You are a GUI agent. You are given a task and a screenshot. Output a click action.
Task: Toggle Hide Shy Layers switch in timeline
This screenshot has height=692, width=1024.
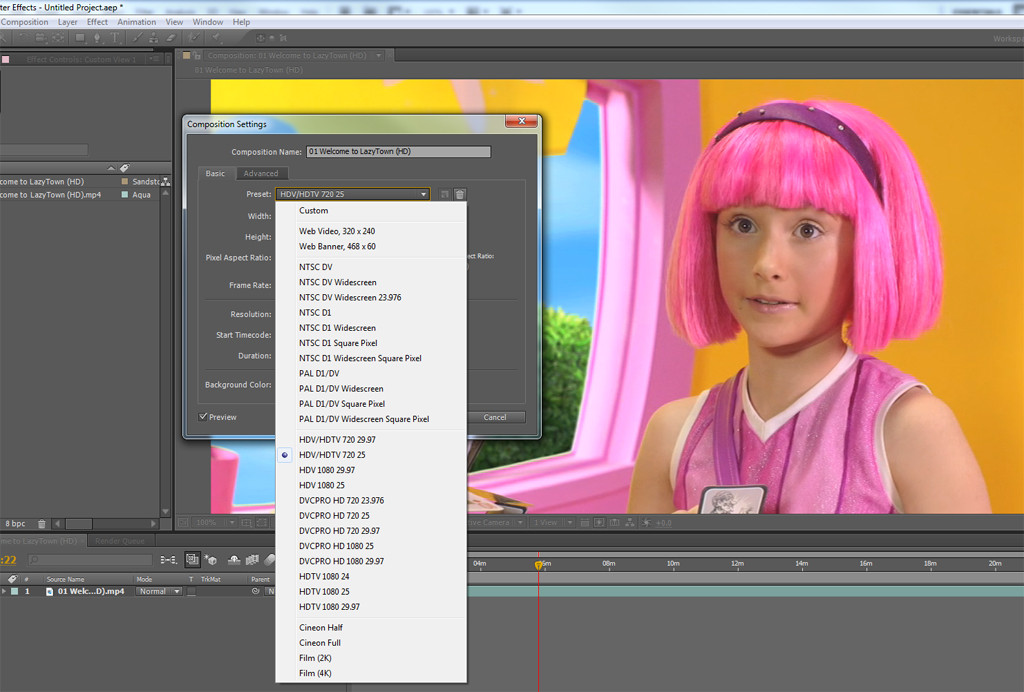[234, 559]
